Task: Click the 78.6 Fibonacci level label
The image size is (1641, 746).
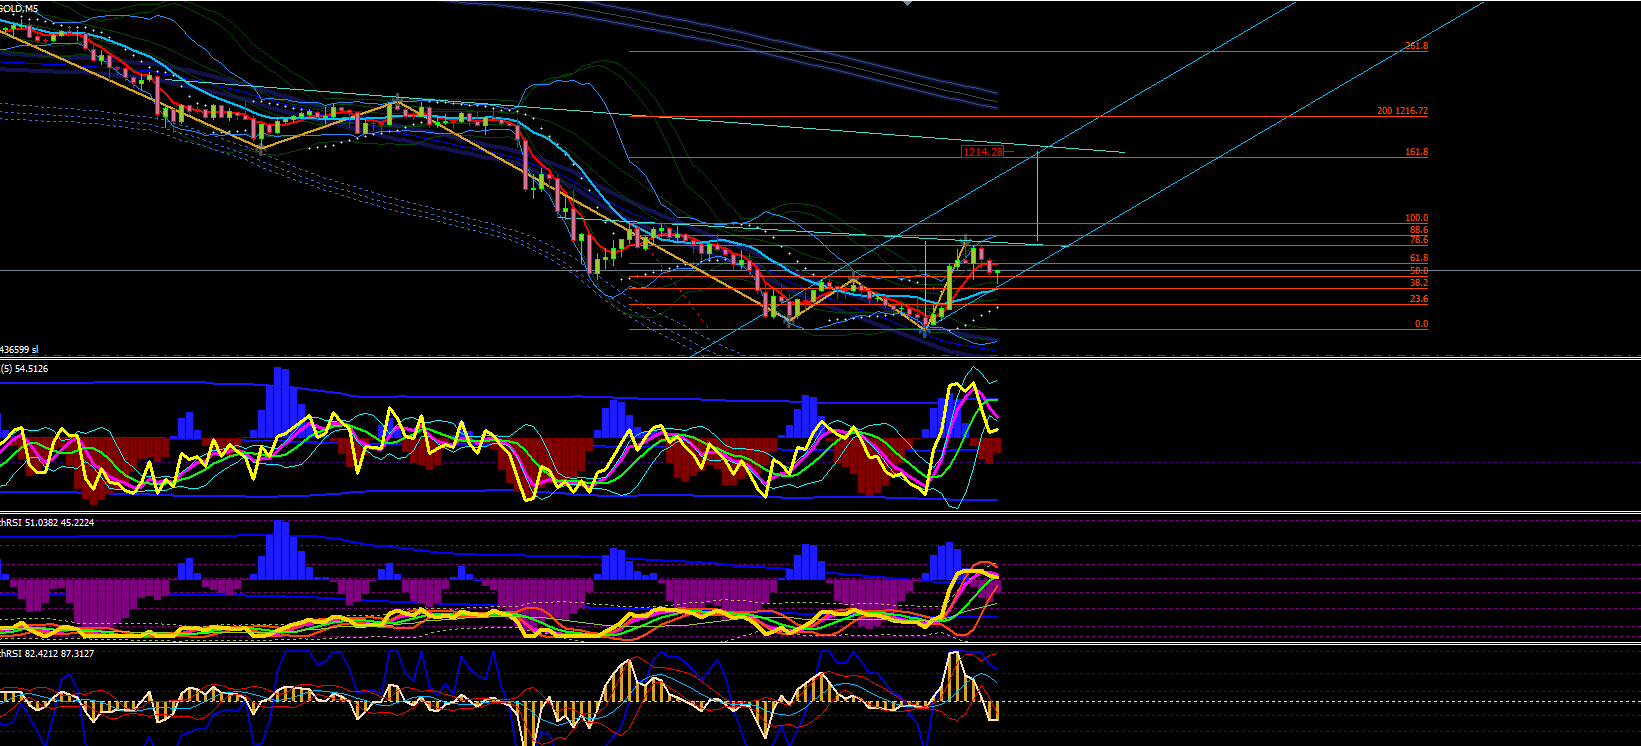Action: coord(1418,240)
